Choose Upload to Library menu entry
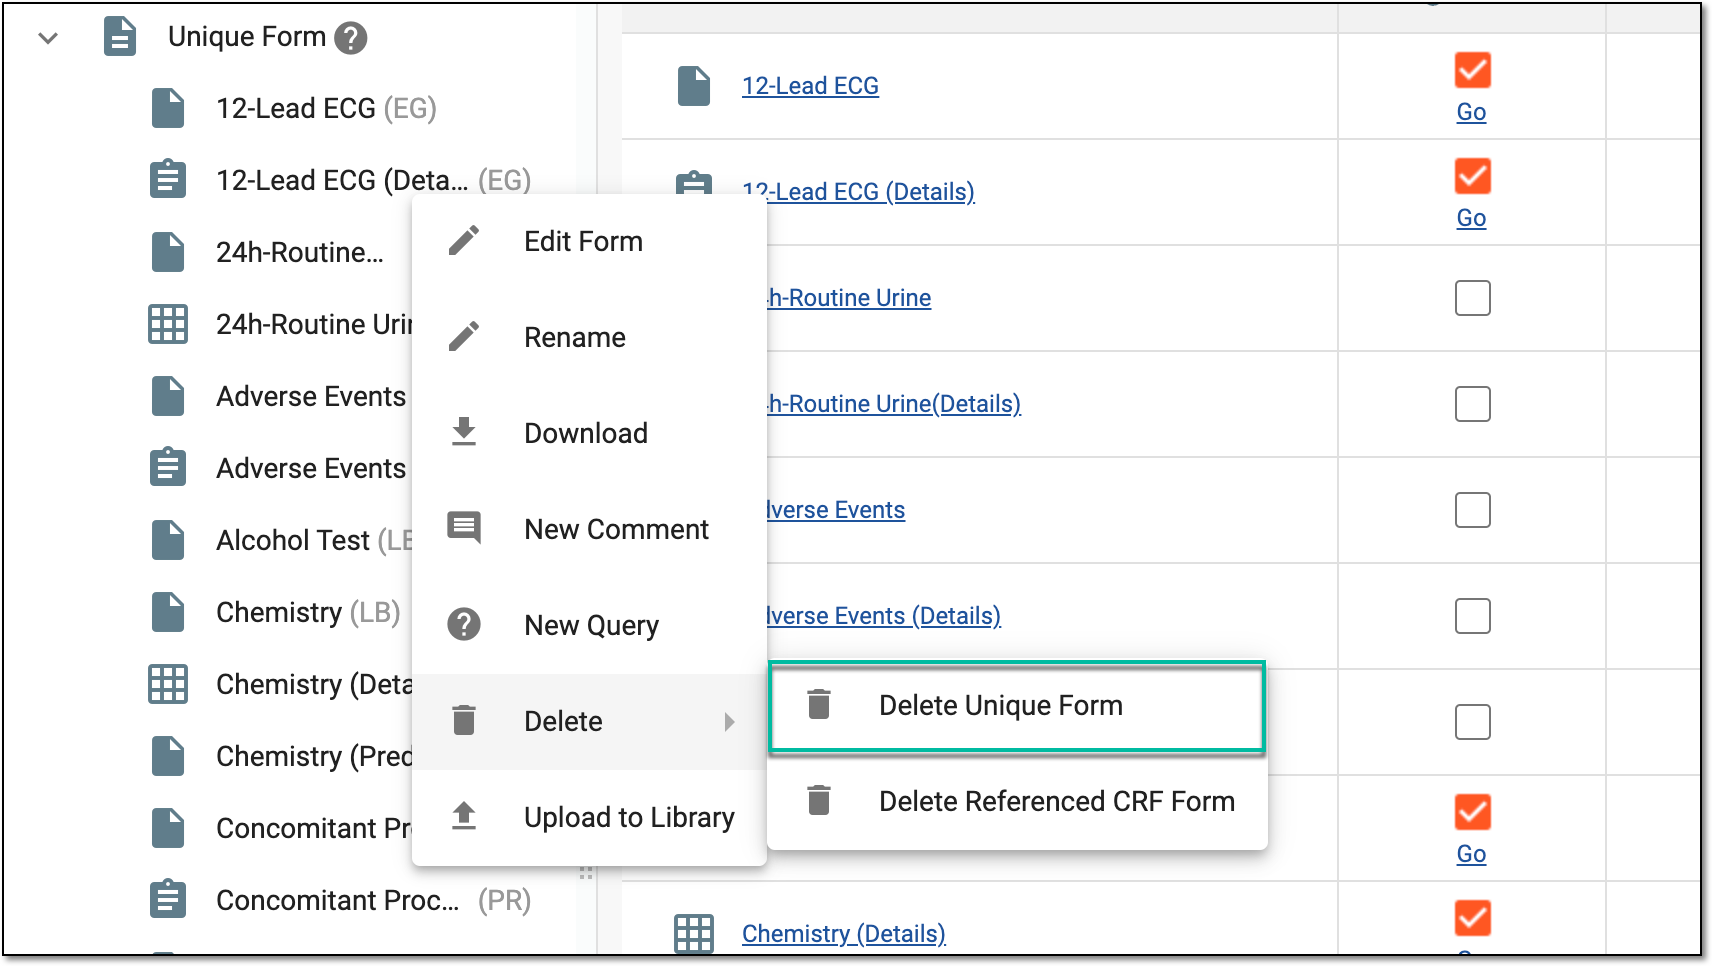Image resolution: width=1712 pixels, height=966 pixels. (589, 818)
